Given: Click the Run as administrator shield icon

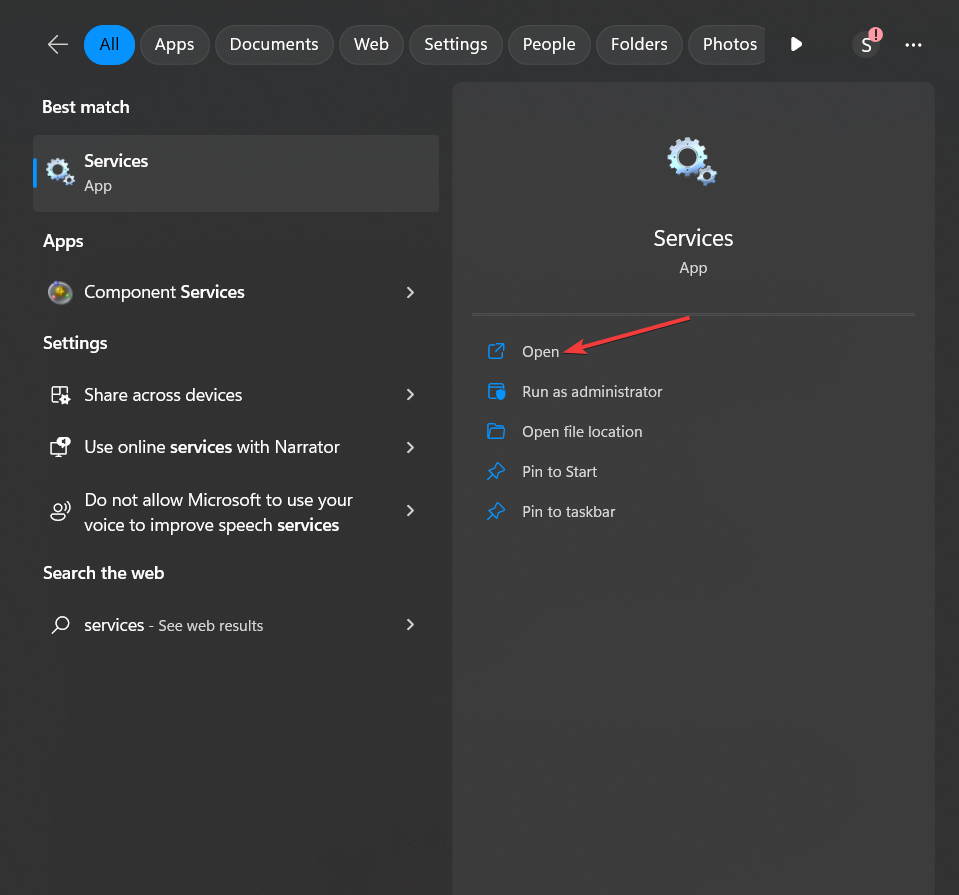Looking at the screenshot, I should pos(496,391).
